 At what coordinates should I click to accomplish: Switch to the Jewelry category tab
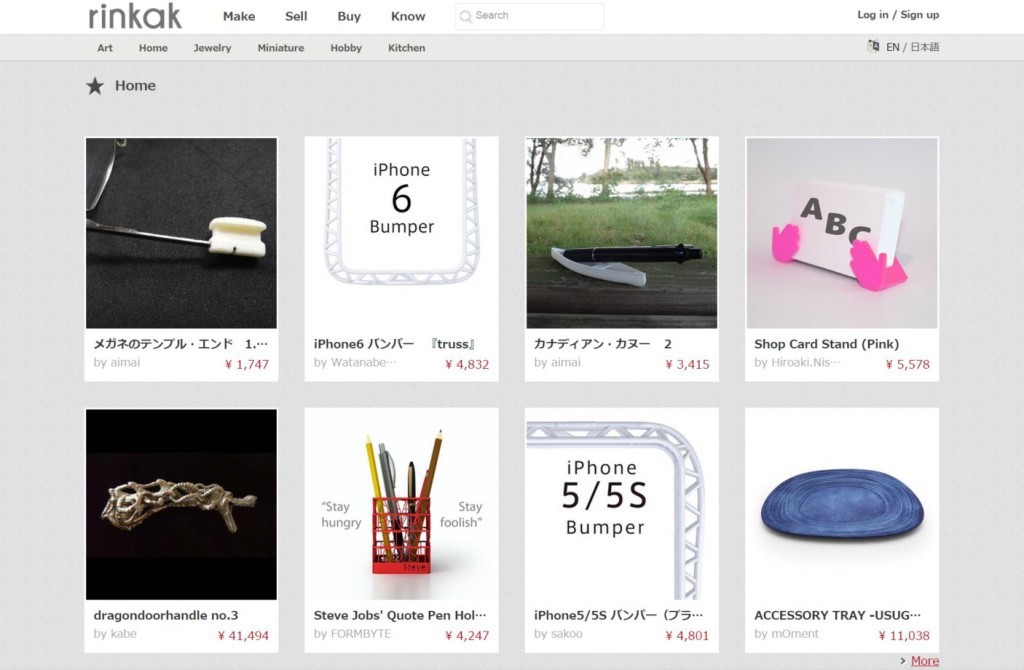click(x=212, y=48)
